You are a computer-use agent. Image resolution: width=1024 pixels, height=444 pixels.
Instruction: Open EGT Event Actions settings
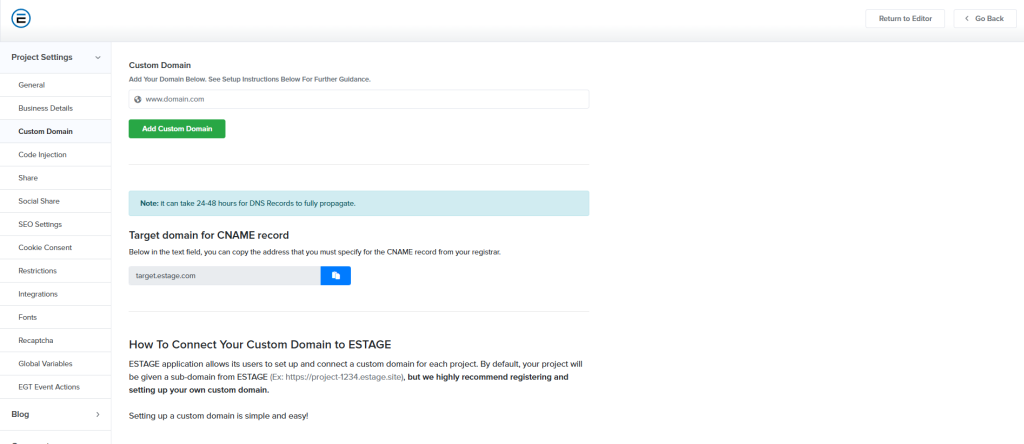56,387
